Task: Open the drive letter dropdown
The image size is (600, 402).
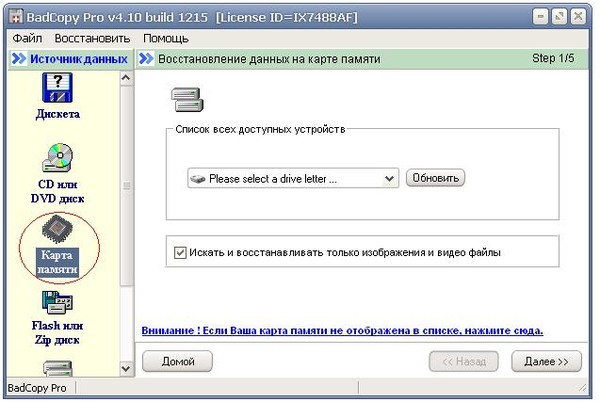Action: pos(293,178)
